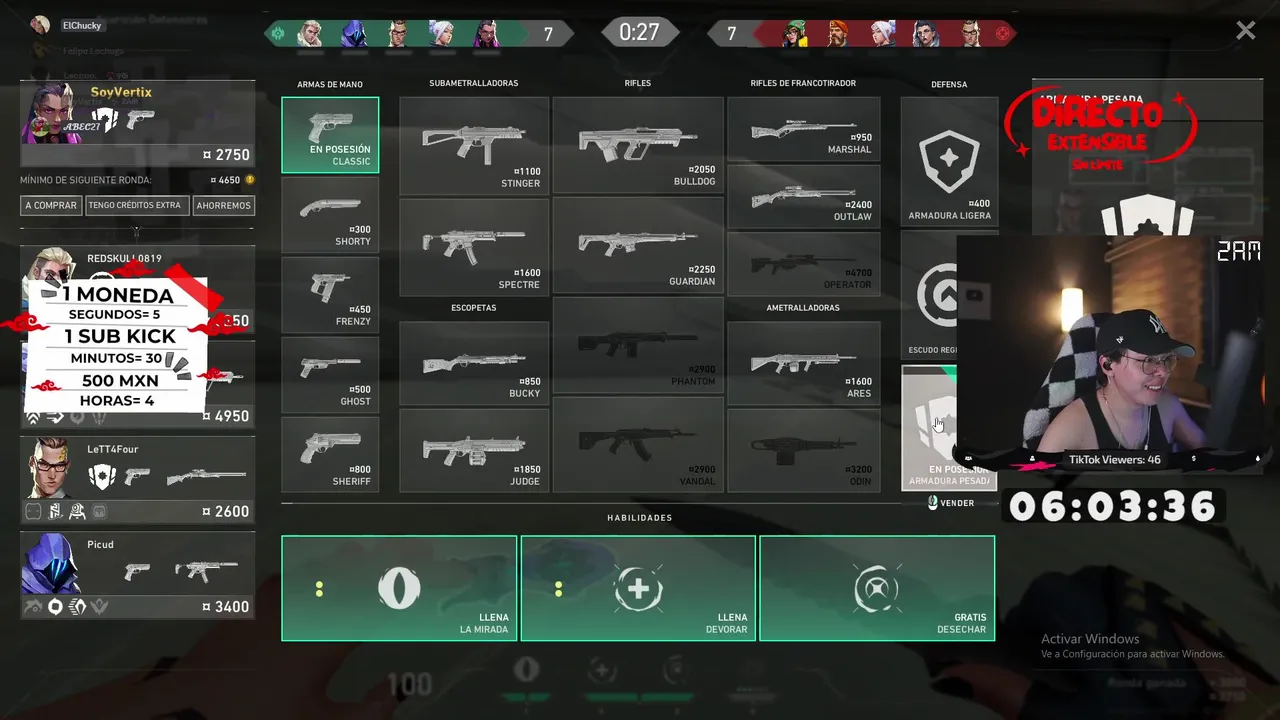Click Mínimo de Siguiente Ronda label
Image resolution: width=1280 pixels, height=720 pixels.
(86, 180)
